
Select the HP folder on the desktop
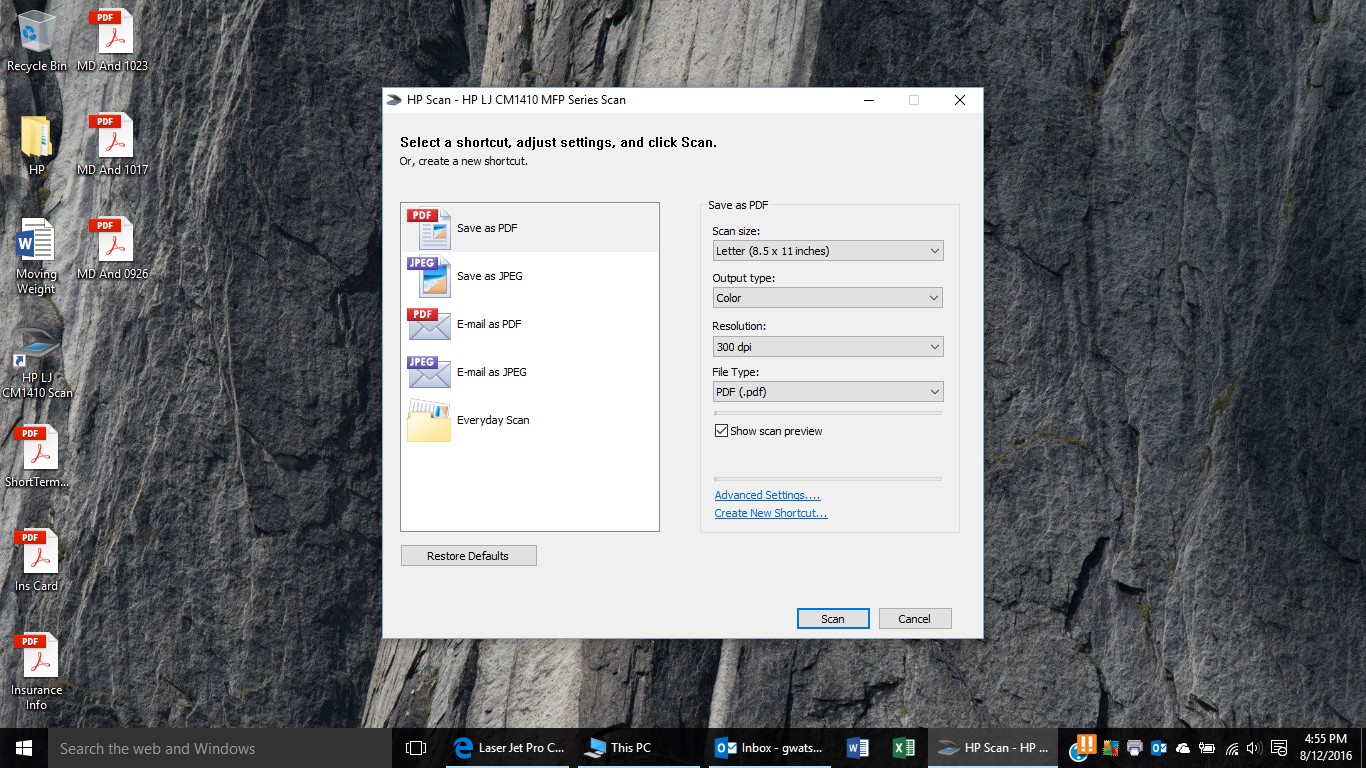tap(37, 145)
